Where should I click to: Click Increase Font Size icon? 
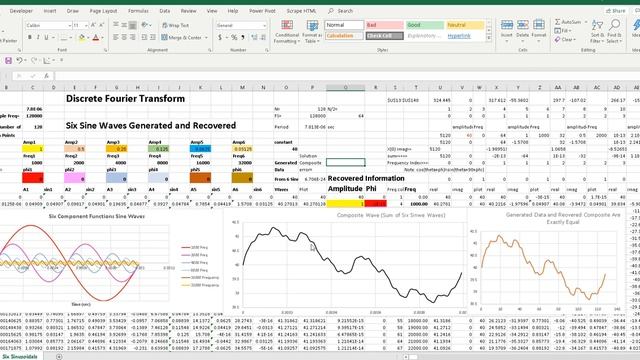click(x=93, y=25)
